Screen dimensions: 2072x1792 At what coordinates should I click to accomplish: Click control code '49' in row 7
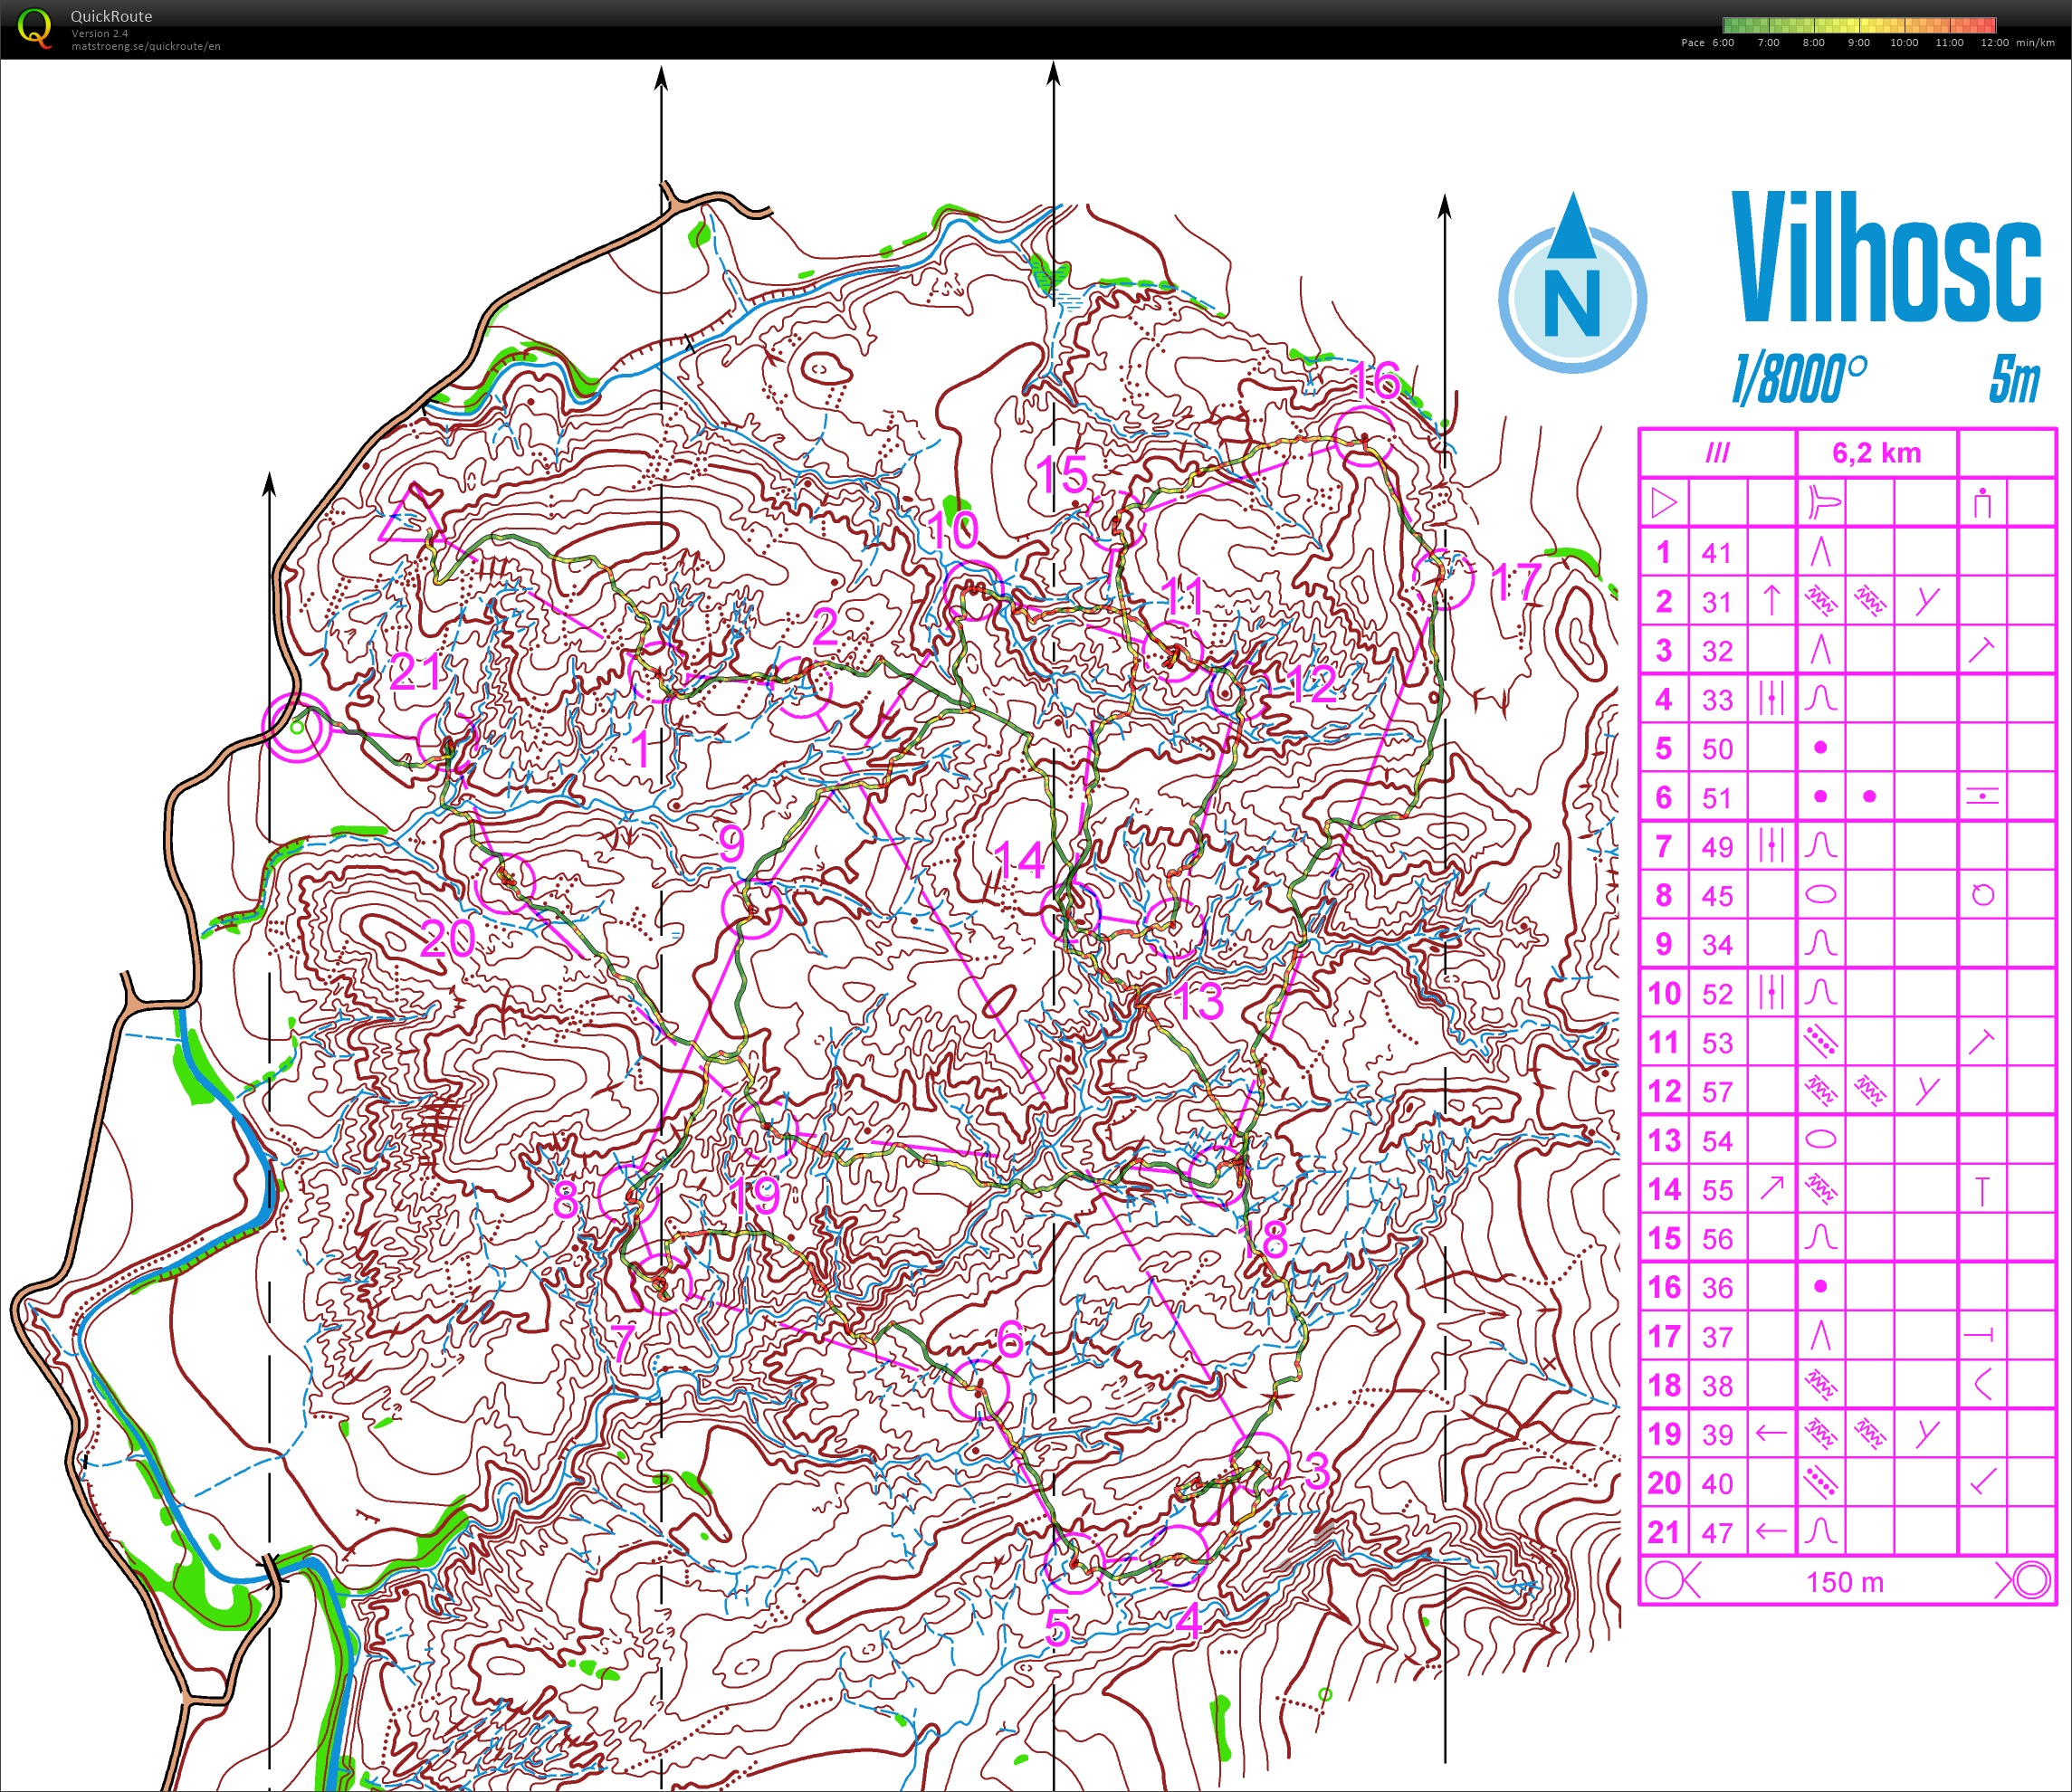(x=1717, y=846)
